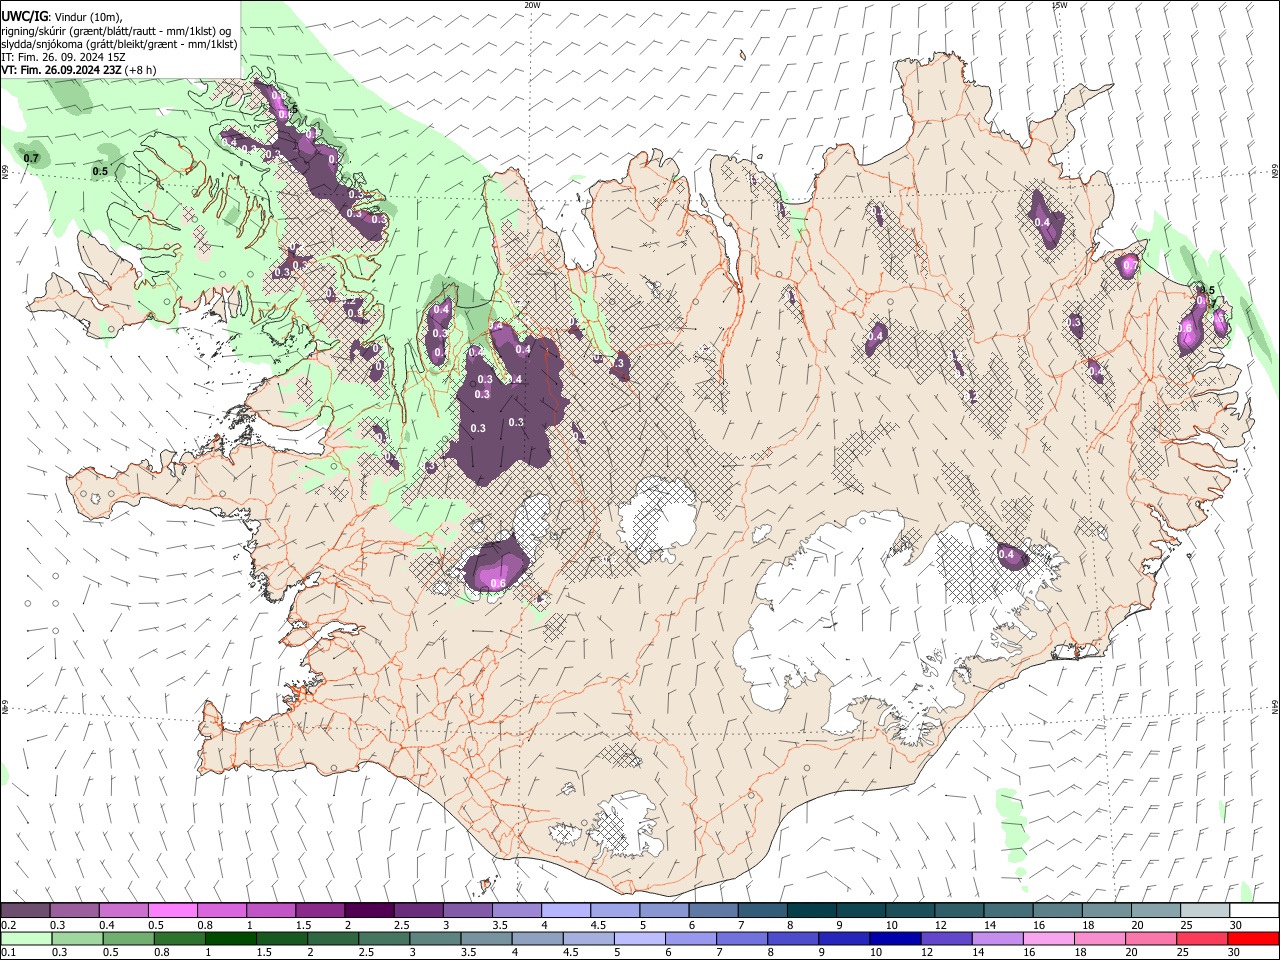Click the white 30 snow legend swatch

(x=1253, y=911)
